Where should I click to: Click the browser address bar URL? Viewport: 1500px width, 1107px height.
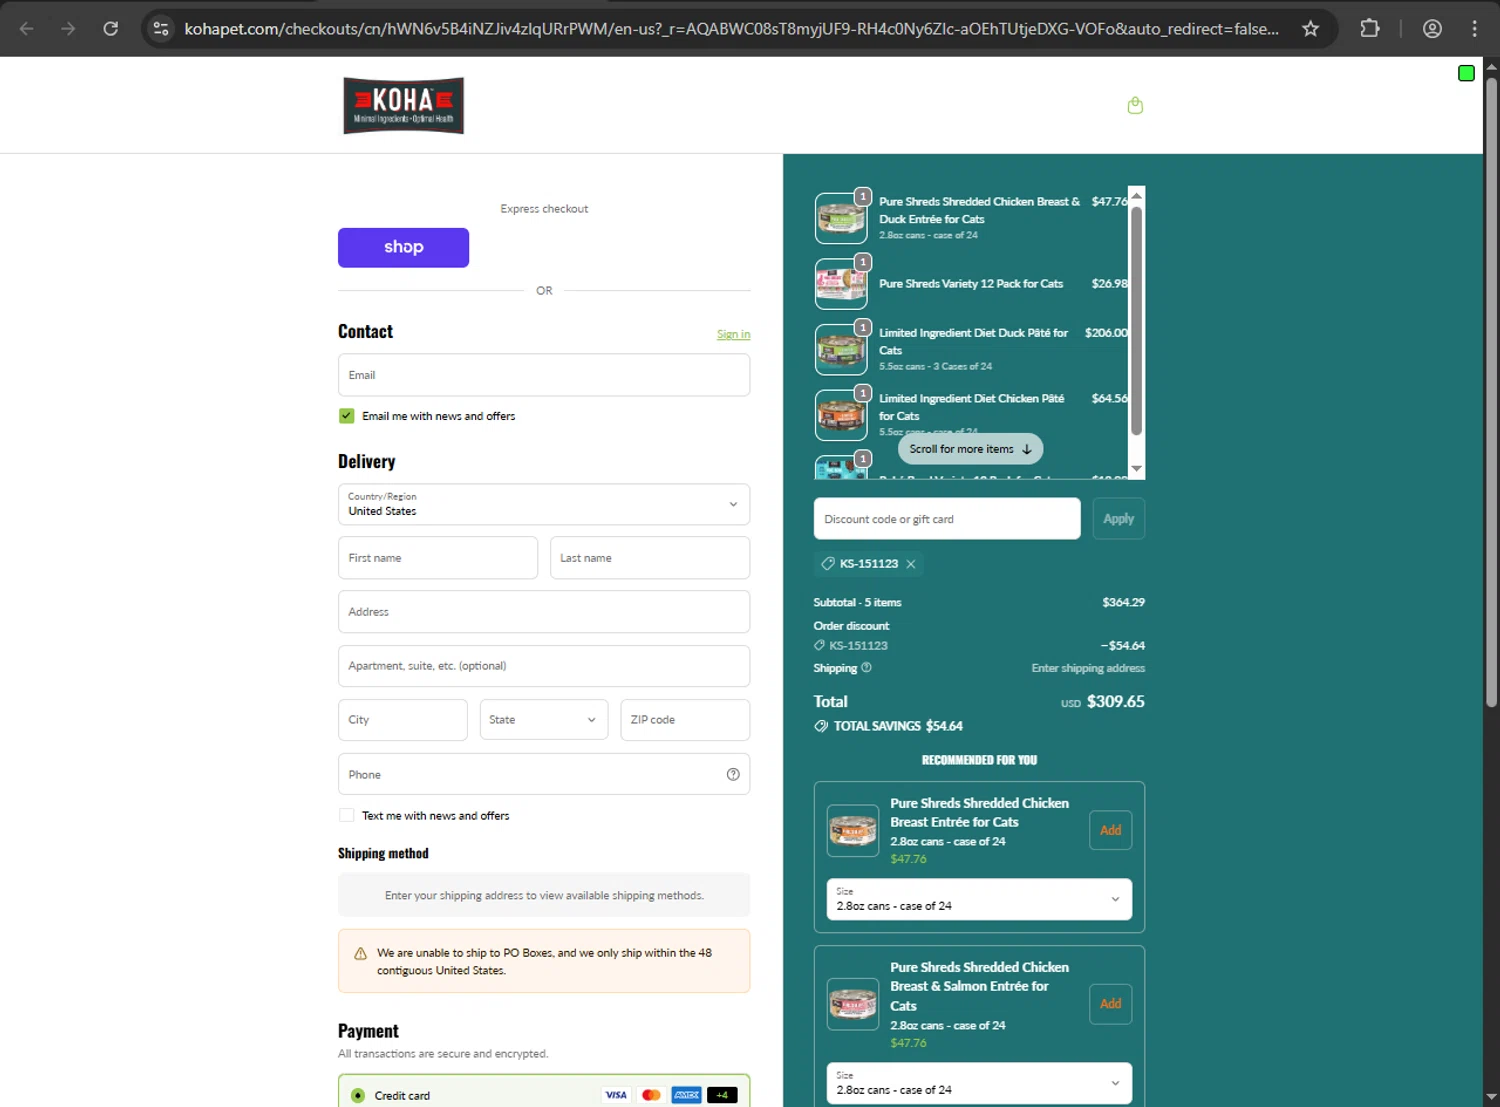(x=731, y=29)
